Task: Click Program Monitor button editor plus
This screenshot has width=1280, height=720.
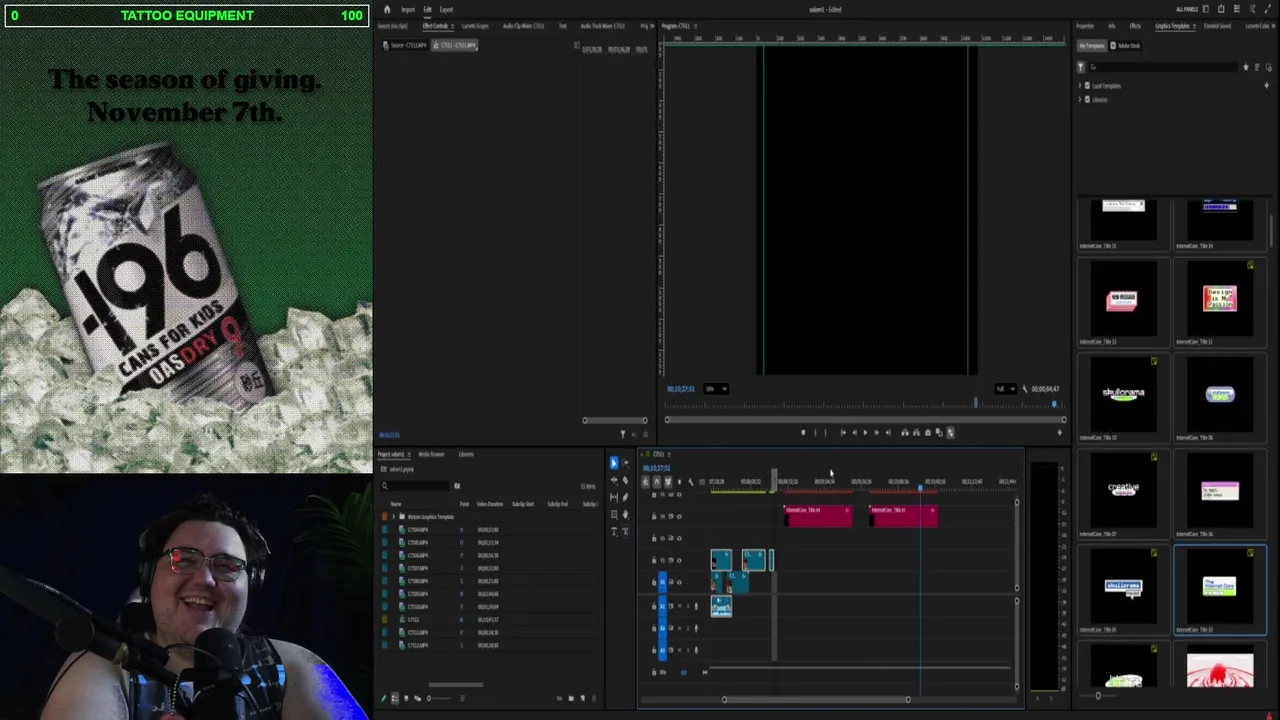Action: (1059, 432)
